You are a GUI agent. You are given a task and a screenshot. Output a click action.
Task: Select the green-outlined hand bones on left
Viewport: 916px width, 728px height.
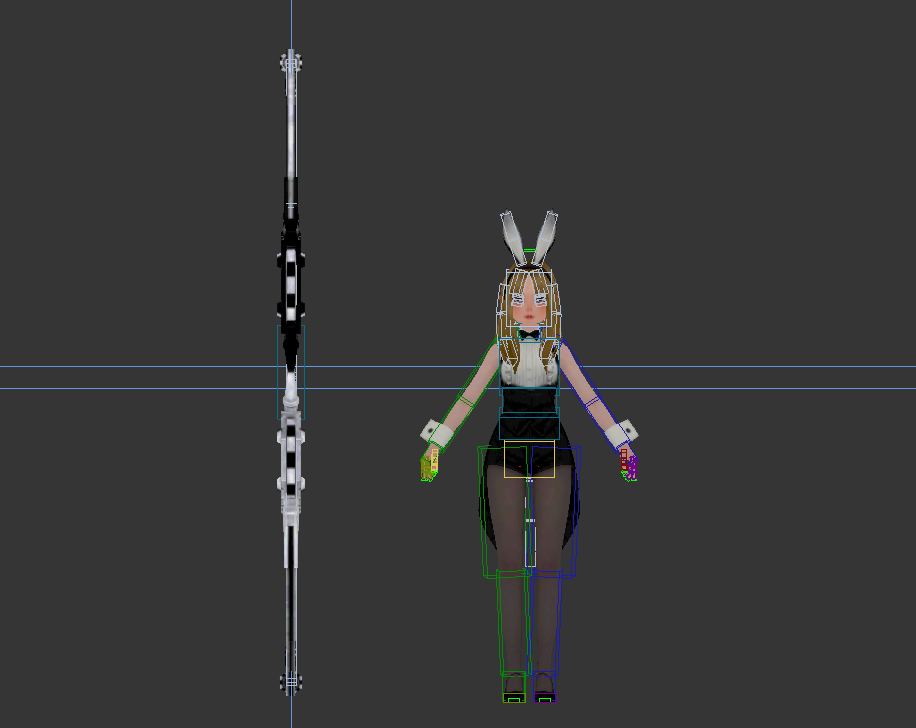tap(430, 466)
